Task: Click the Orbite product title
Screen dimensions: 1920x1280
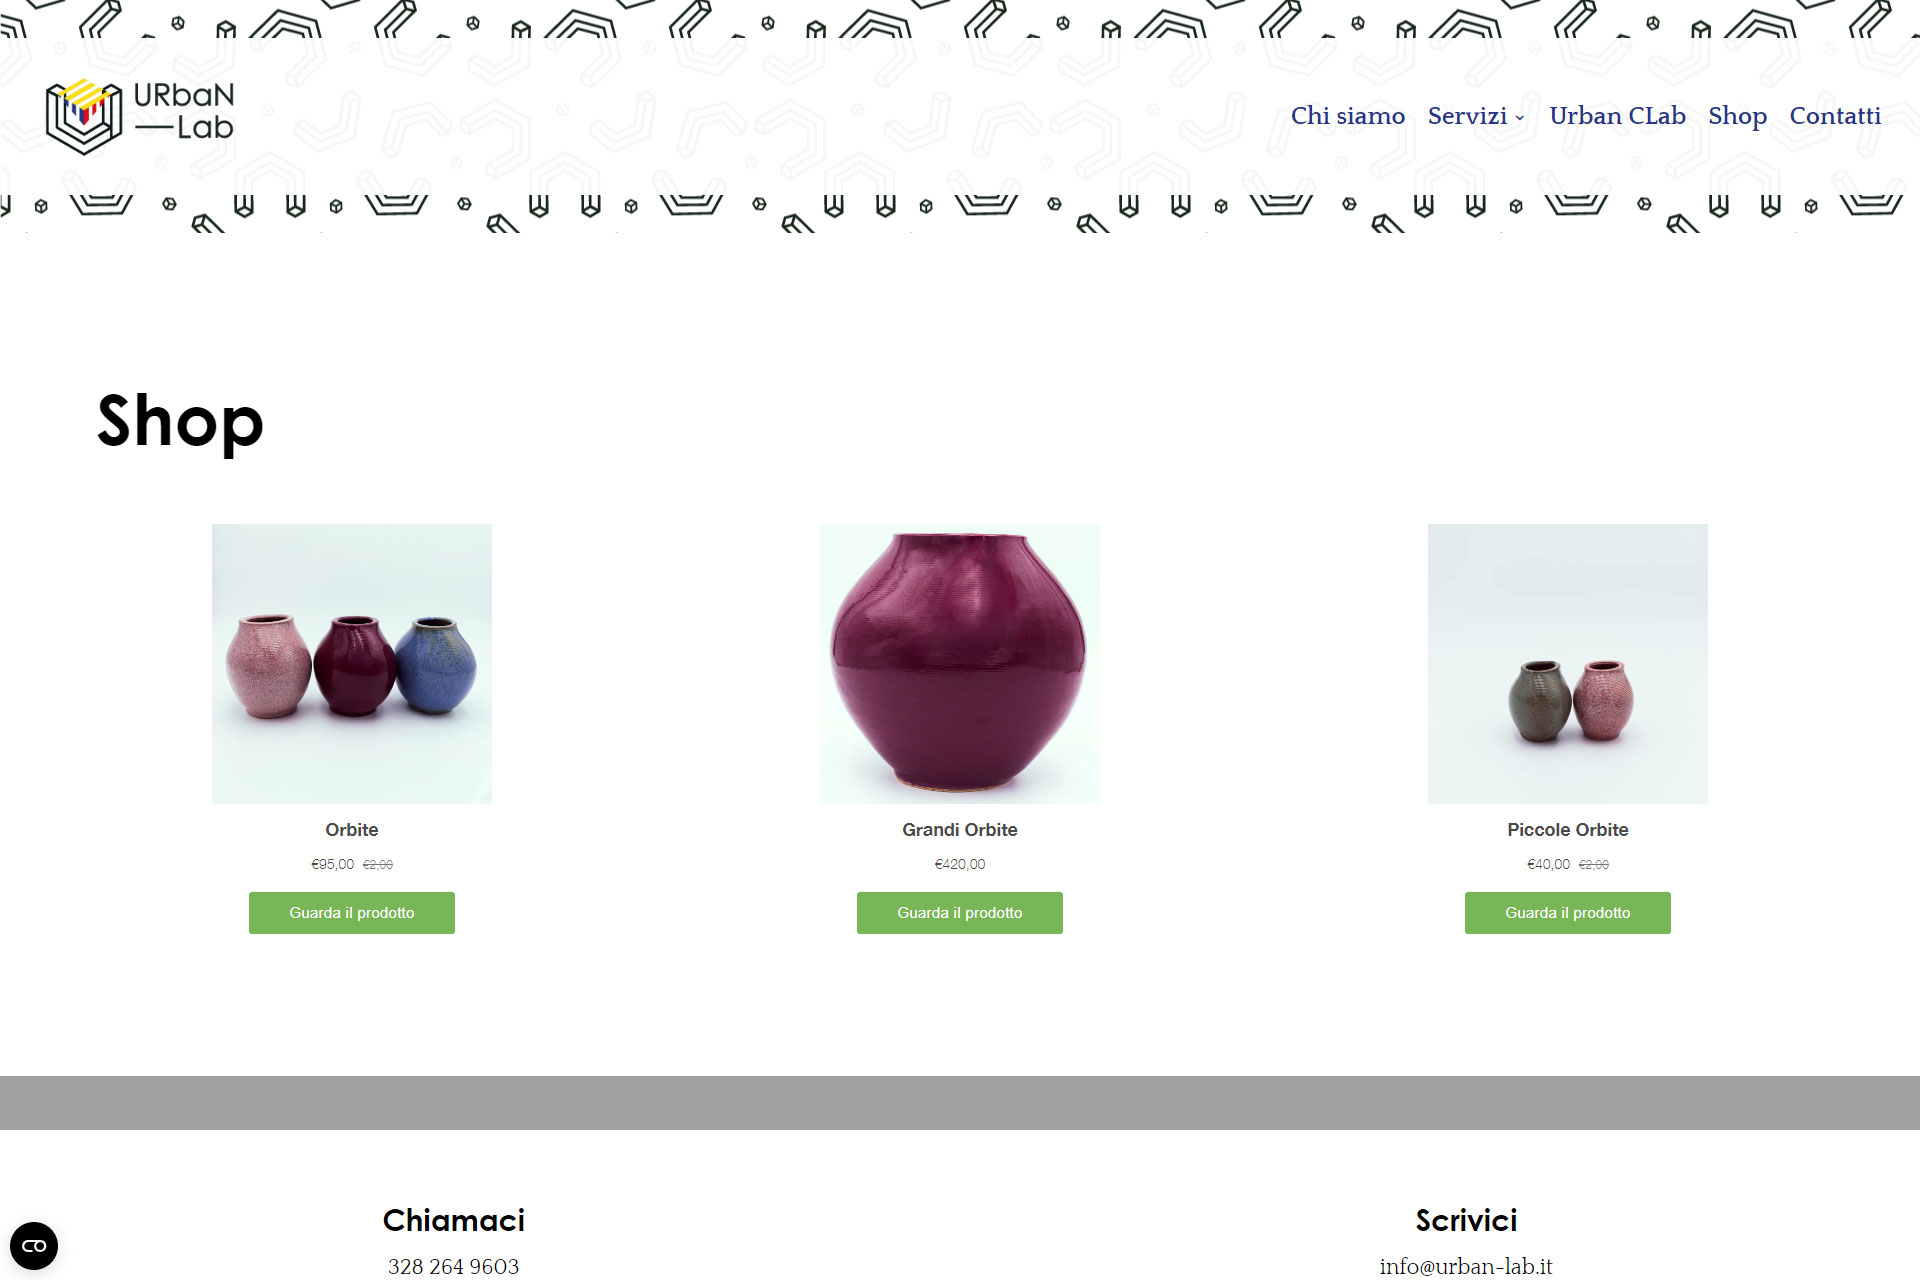Action: pos(352,830)
